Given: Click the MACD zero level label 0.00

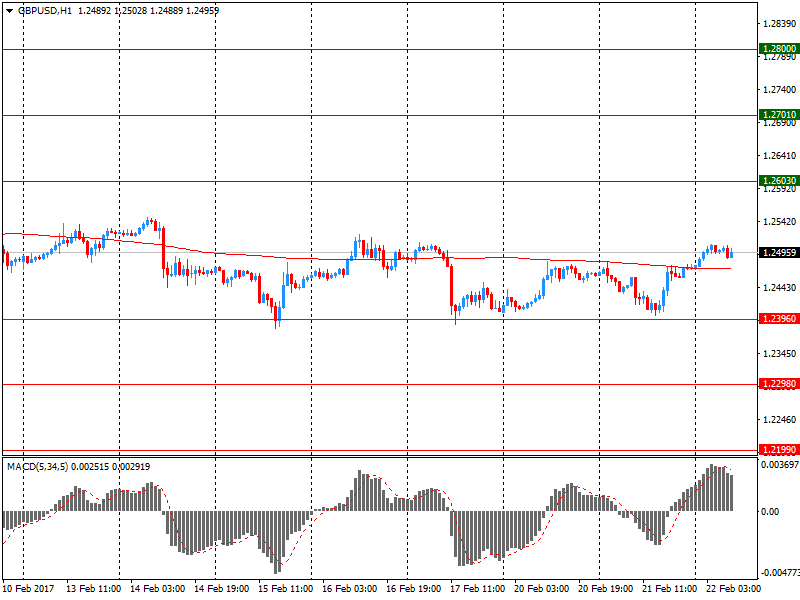Looking at the screenshot, I should pyautogui.click(x=770, y=511).
